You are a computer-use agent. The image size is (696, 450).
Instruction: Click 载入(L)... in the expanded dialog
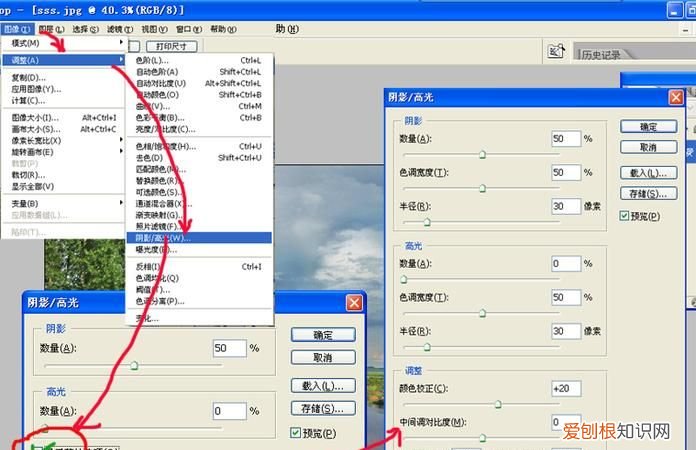(x=649, y=173)
